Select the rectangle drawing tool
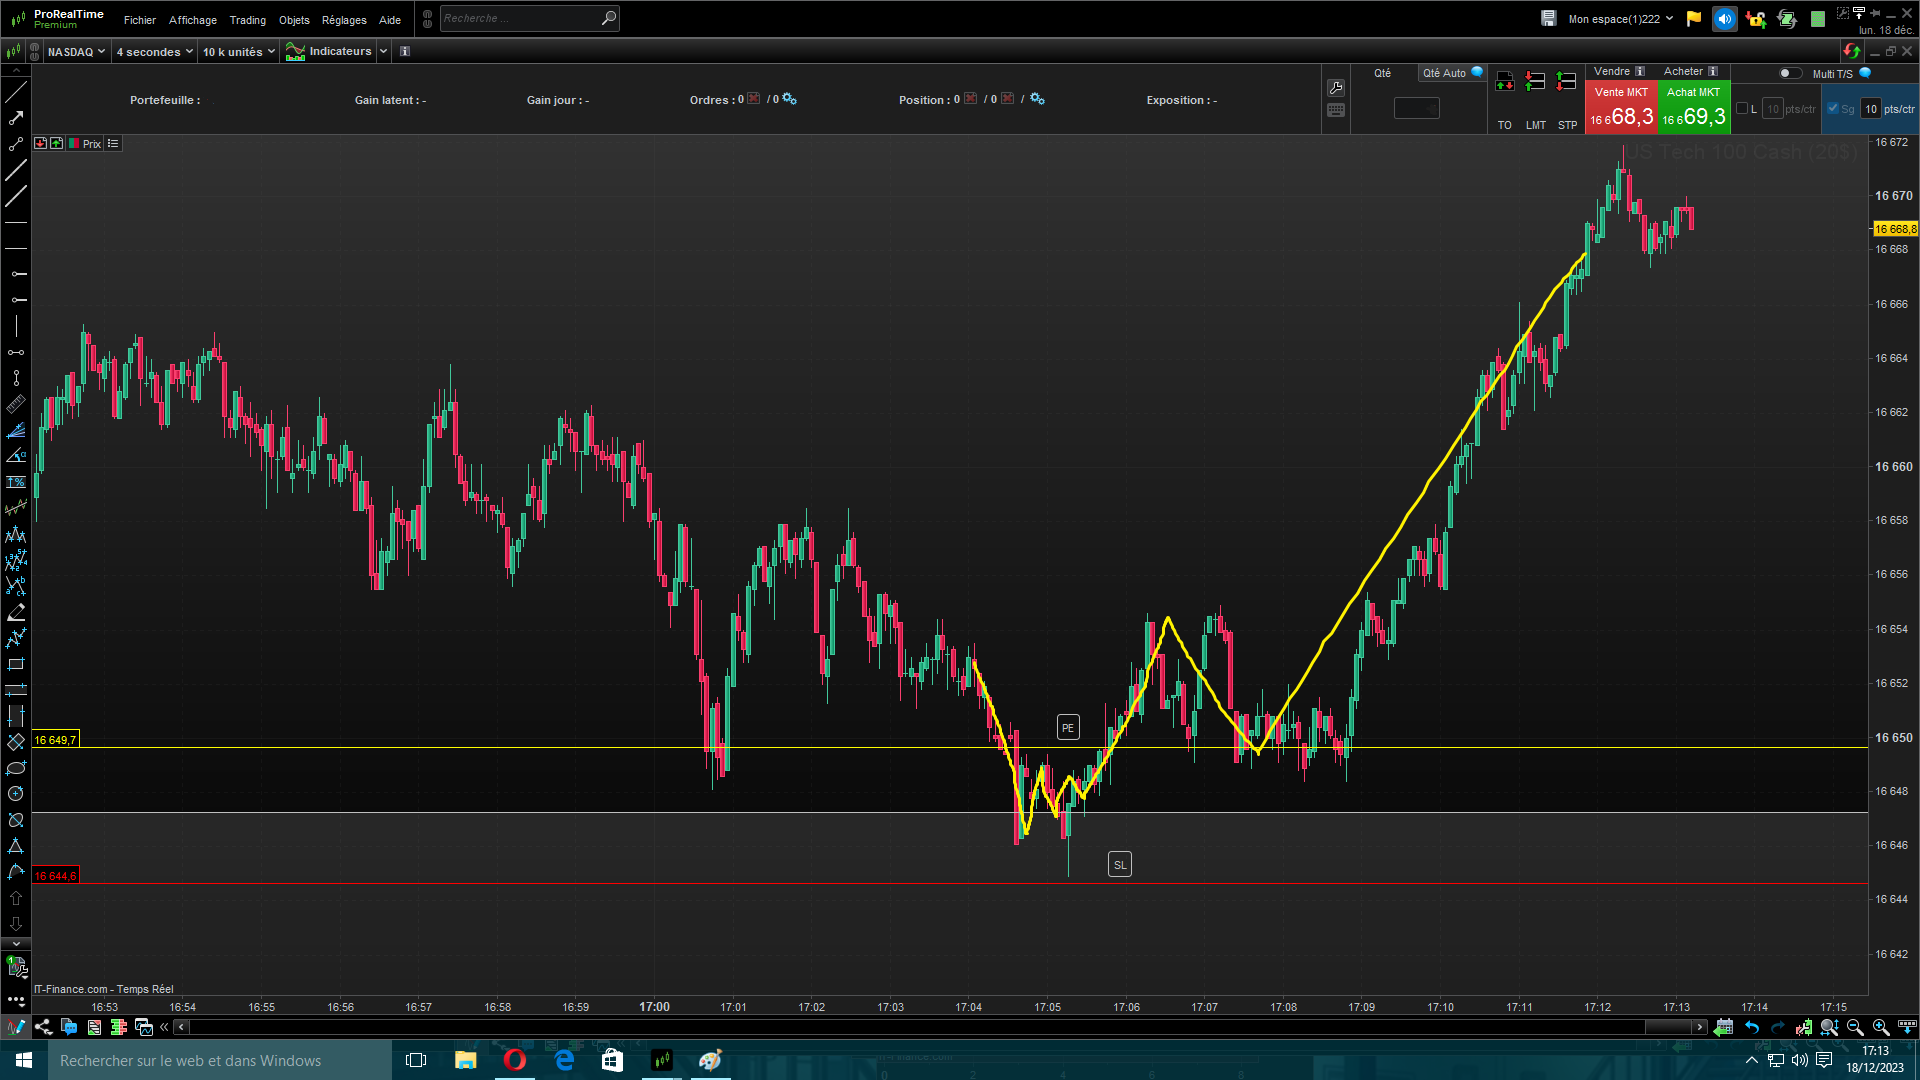Image resolution: width=1920 pixels, height=1080 pixels. pyautogui.click(x=16, y=664)
